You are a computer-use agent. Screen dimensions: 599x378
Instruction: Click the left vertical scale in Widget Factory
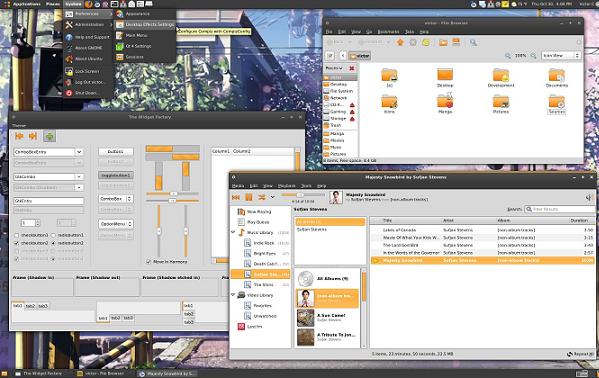pos(159,231)
